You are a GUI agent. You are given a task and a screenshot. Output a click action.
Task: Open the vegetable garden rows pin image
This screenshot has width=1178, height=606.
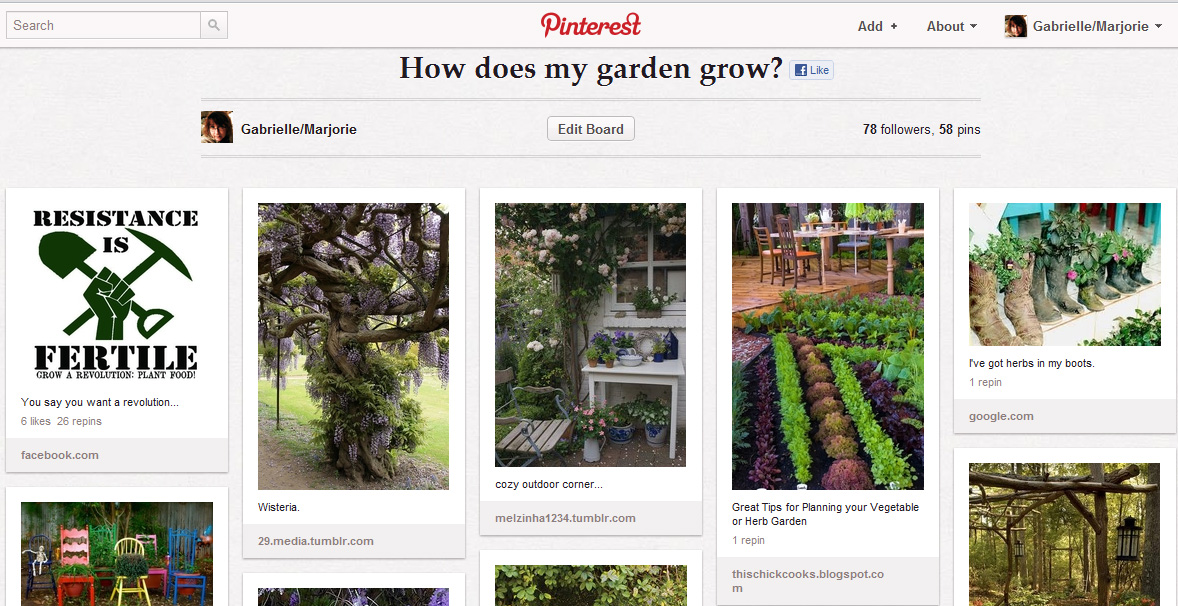tap(828, 346)
